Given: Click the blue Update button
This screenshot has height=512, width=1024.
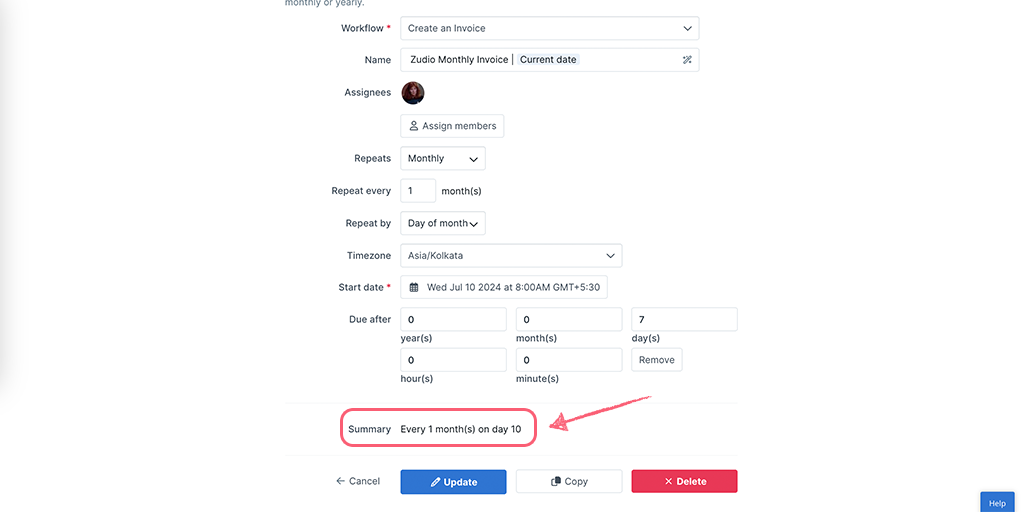Looking at the screenshot, I should click(x=453, y=481).
